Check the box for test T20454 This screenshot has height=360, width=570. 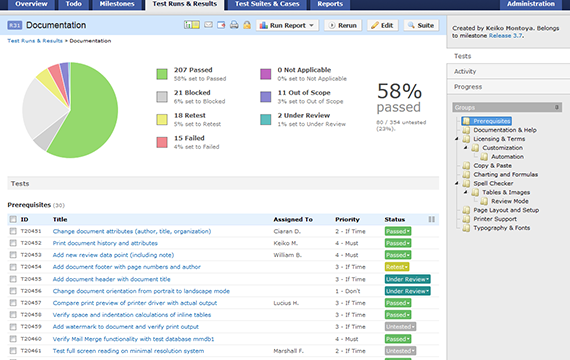pyautogui.click(x=13, y=267)
